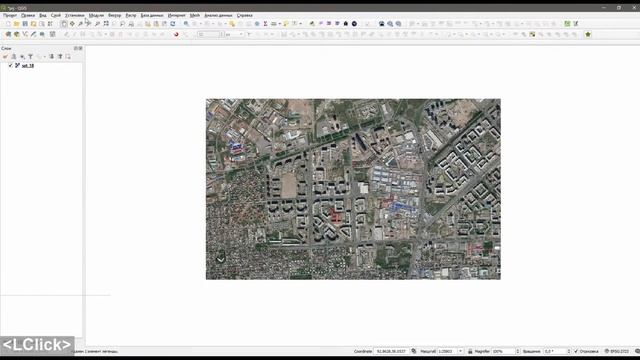Click the Coordinate input field
This screenshot has height=360, width=640.
pyautogui.click(x=391, y=351)
